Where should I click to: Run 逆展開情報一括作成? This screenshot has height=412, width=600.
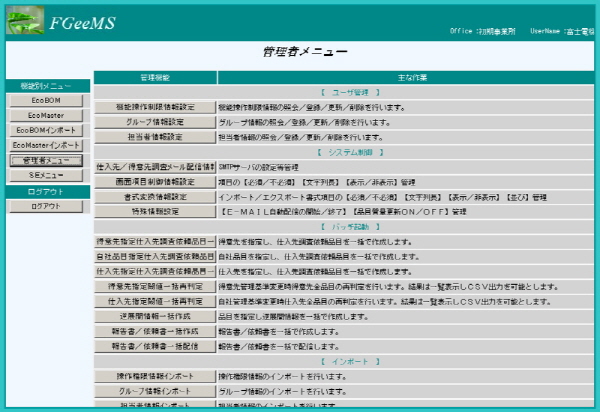155,316
